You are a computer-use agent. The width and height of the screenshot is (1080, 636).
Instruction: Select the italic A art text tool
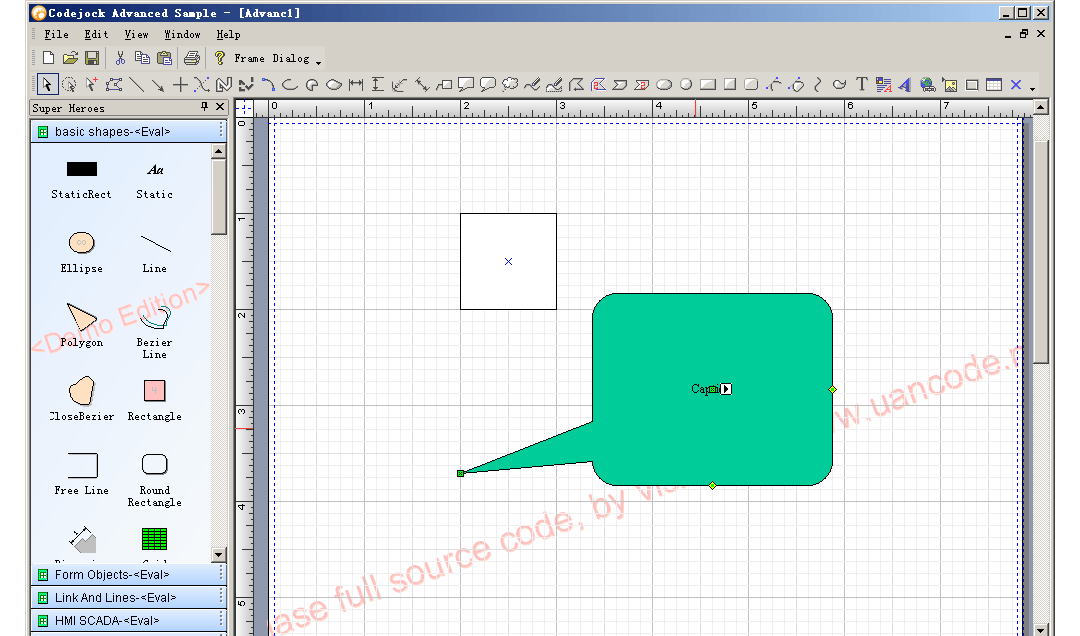905,85
